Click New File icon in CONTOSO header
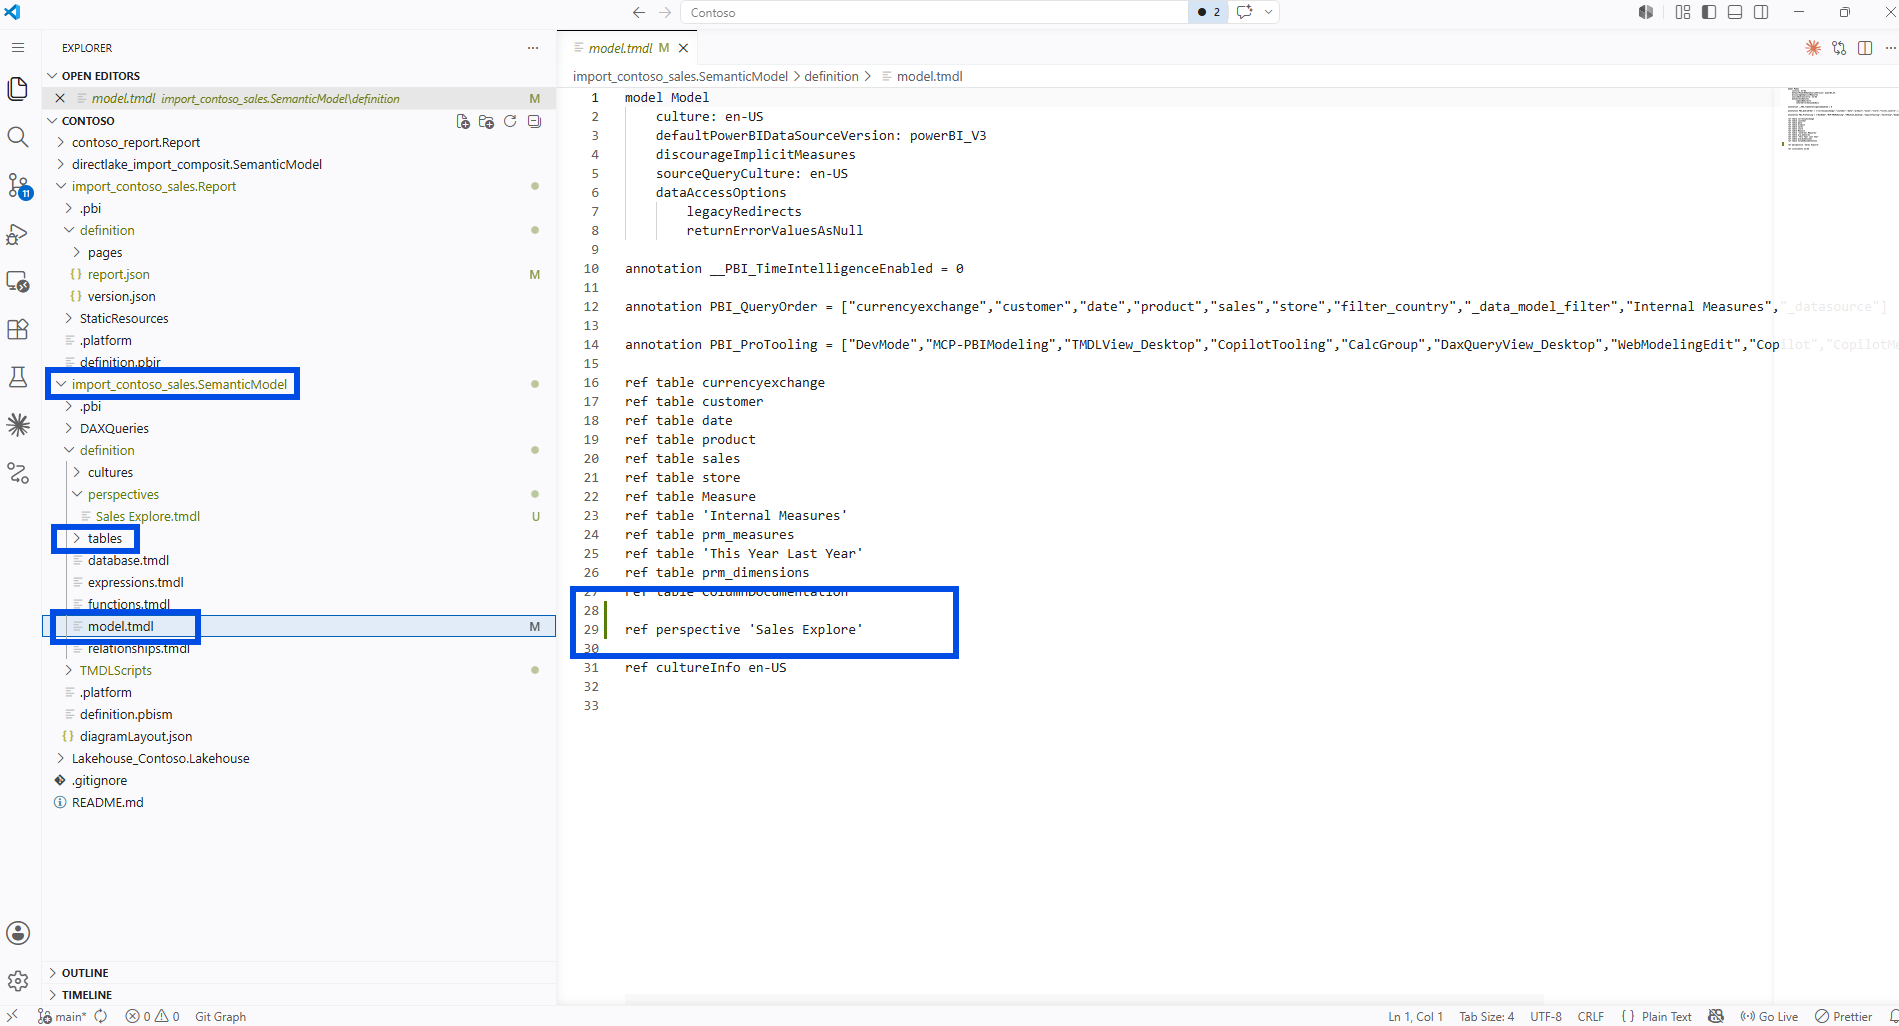The height and width of the screenshot is (1026, 1899). click(463, 121)
